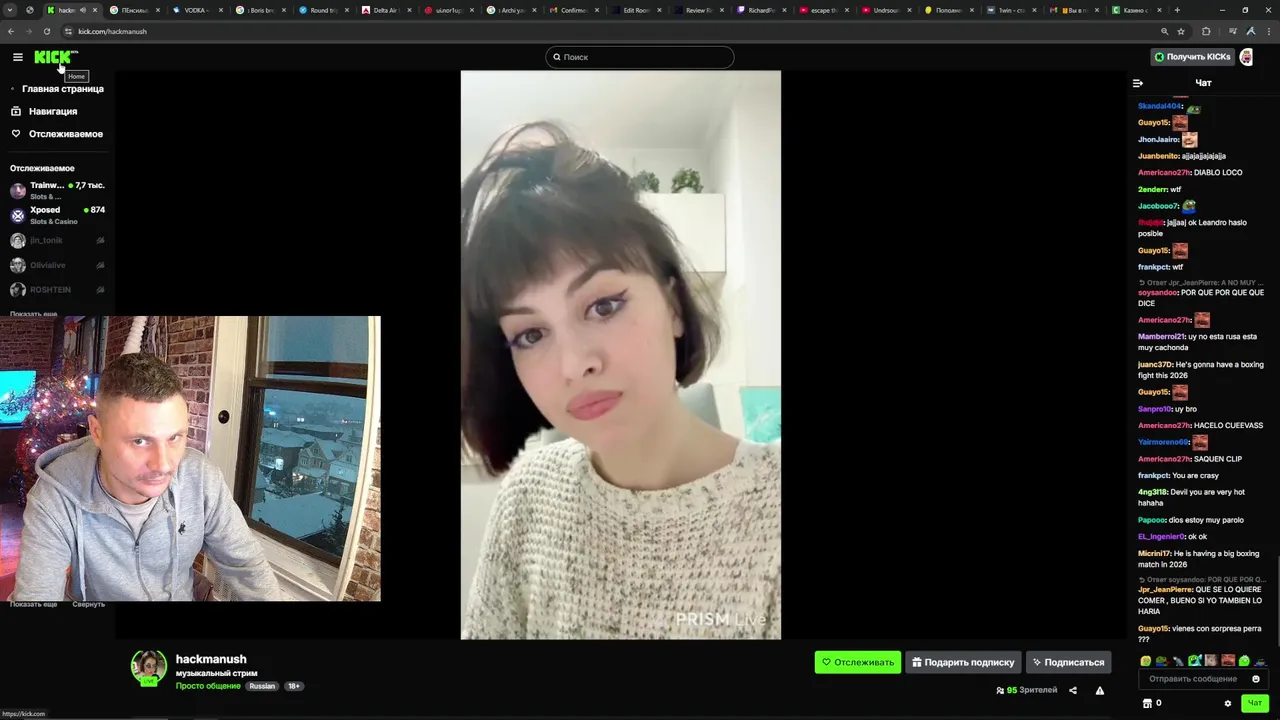Open Trainw... followed channel

coord(57,190)
